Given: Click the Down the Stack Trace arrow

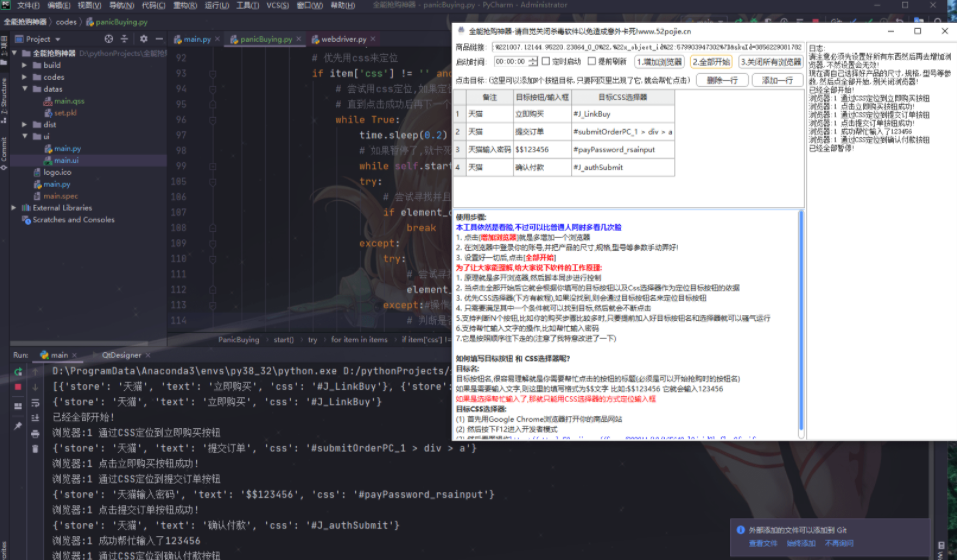Looking at the screenshot, I should click(35, 387).
